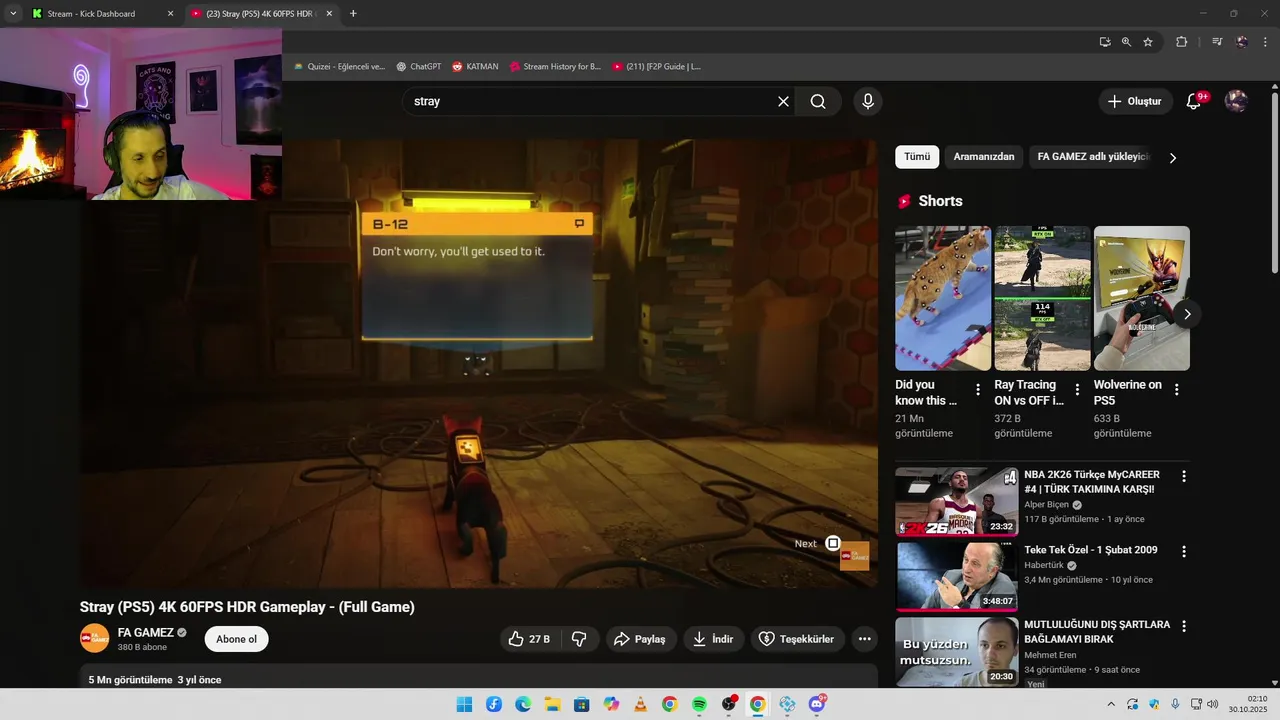The image size is (1280, 720).
Task: Start voice search with microphone icon
Action: click(868, 101)
